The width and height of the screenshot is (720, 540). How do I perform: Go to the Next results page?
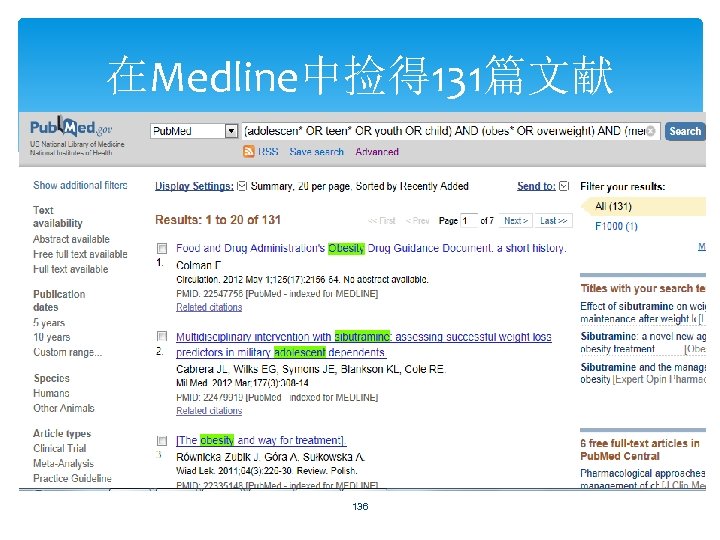pyautogui.click(x=516, y=221)
